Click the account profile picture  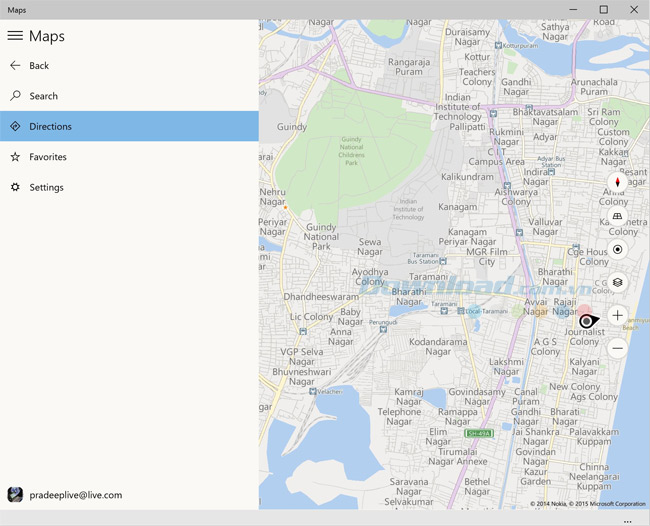coord(15,495)
